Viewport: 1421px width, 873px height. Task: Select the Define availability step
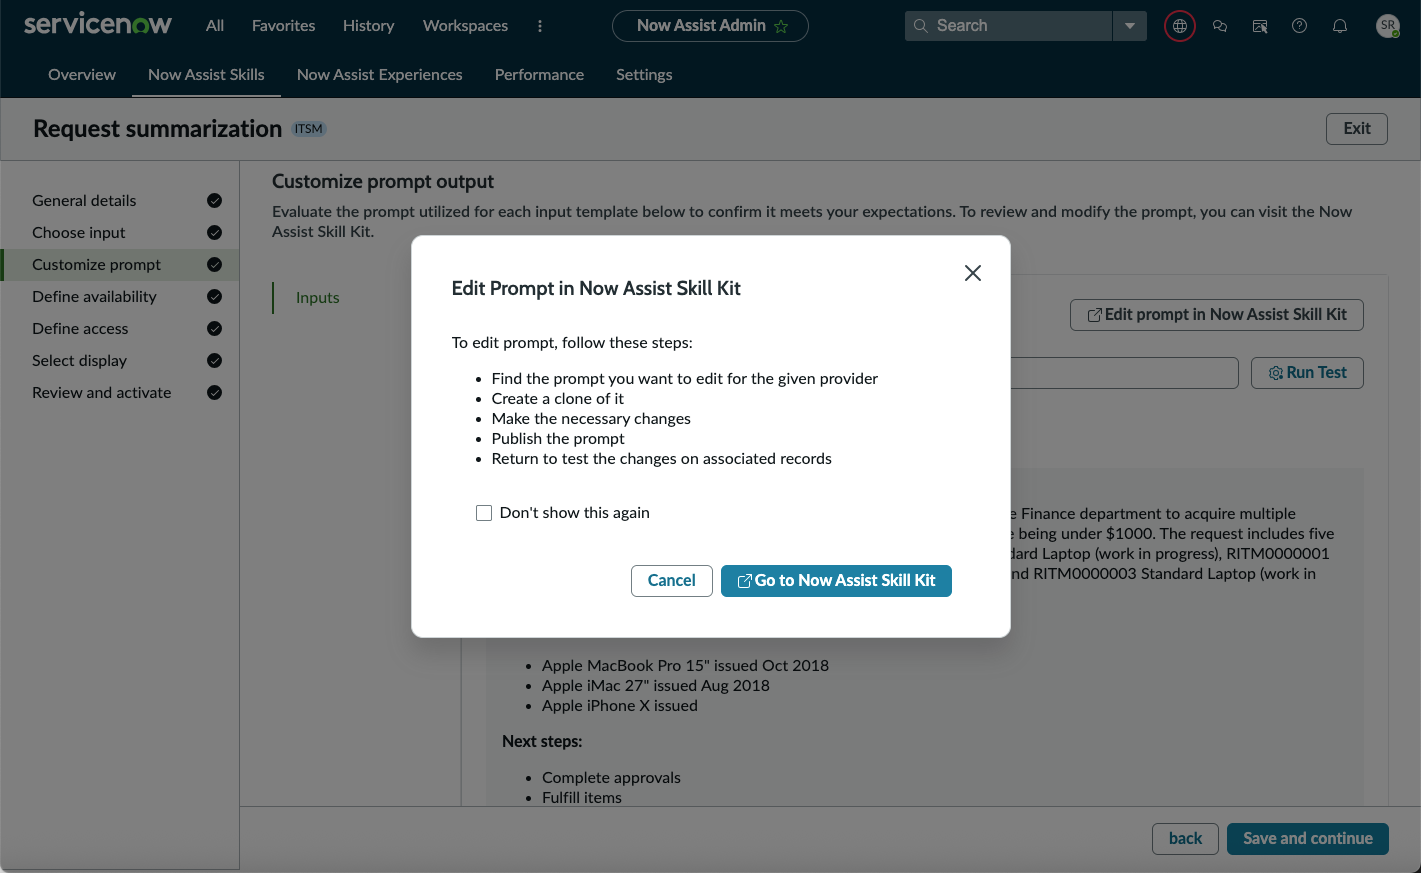(120, 297)
